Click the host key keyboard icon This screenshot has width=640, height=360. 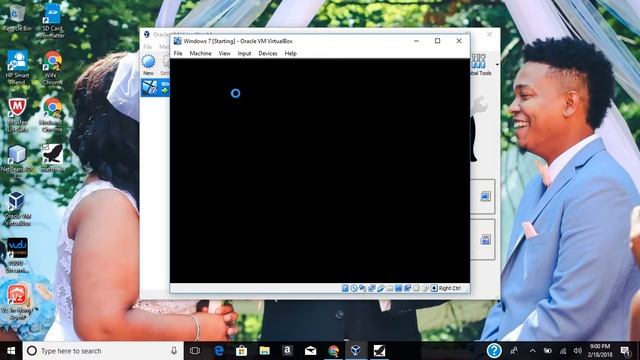tap(434, 288)
